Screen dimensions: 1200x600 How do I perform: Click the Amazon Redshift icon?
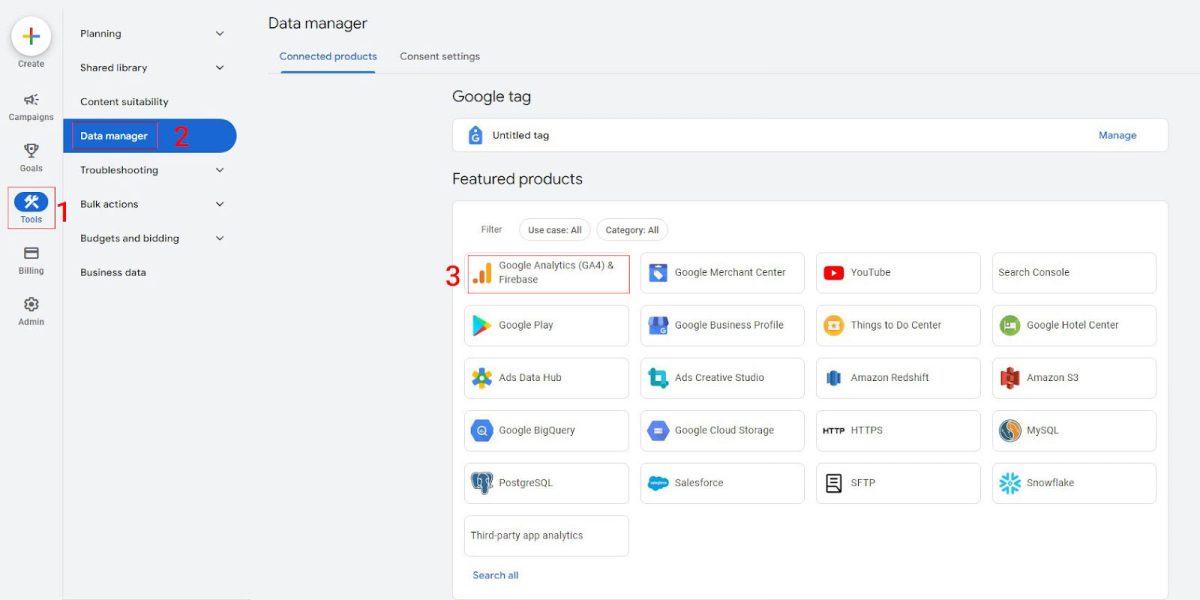point(834,378)
